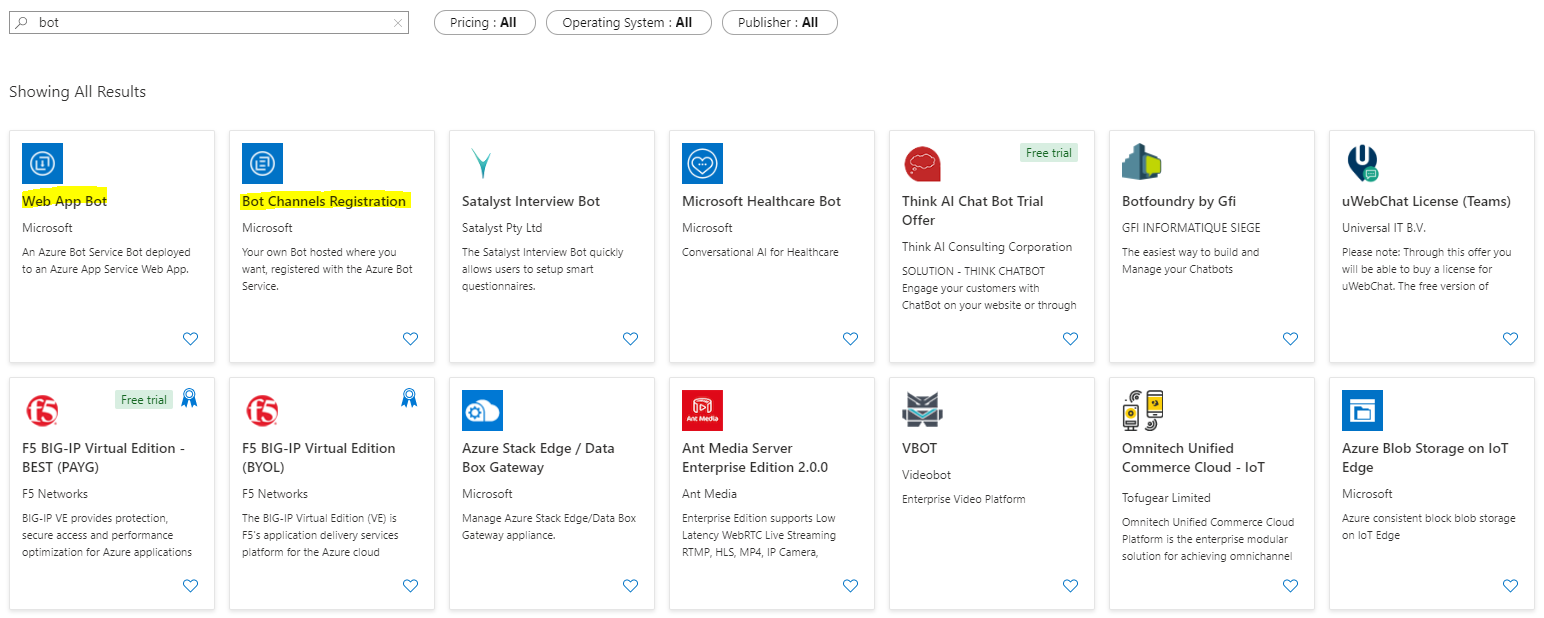1544x618 pixels.
Task: Click the Botfoundry by Gfi logo
Action: pos(1141,163)
